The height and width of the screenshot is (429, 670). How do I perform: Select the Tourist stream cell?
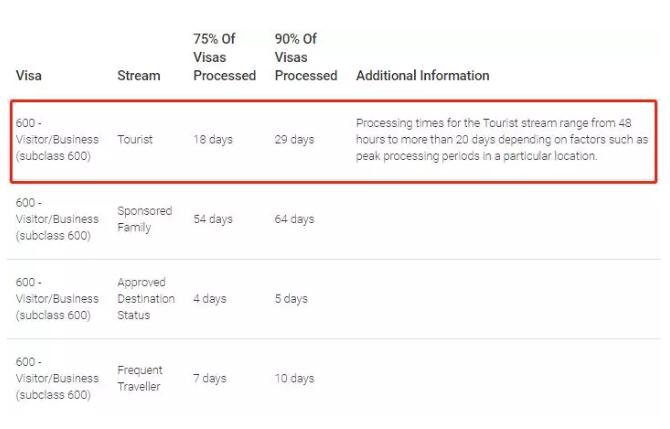135,139
